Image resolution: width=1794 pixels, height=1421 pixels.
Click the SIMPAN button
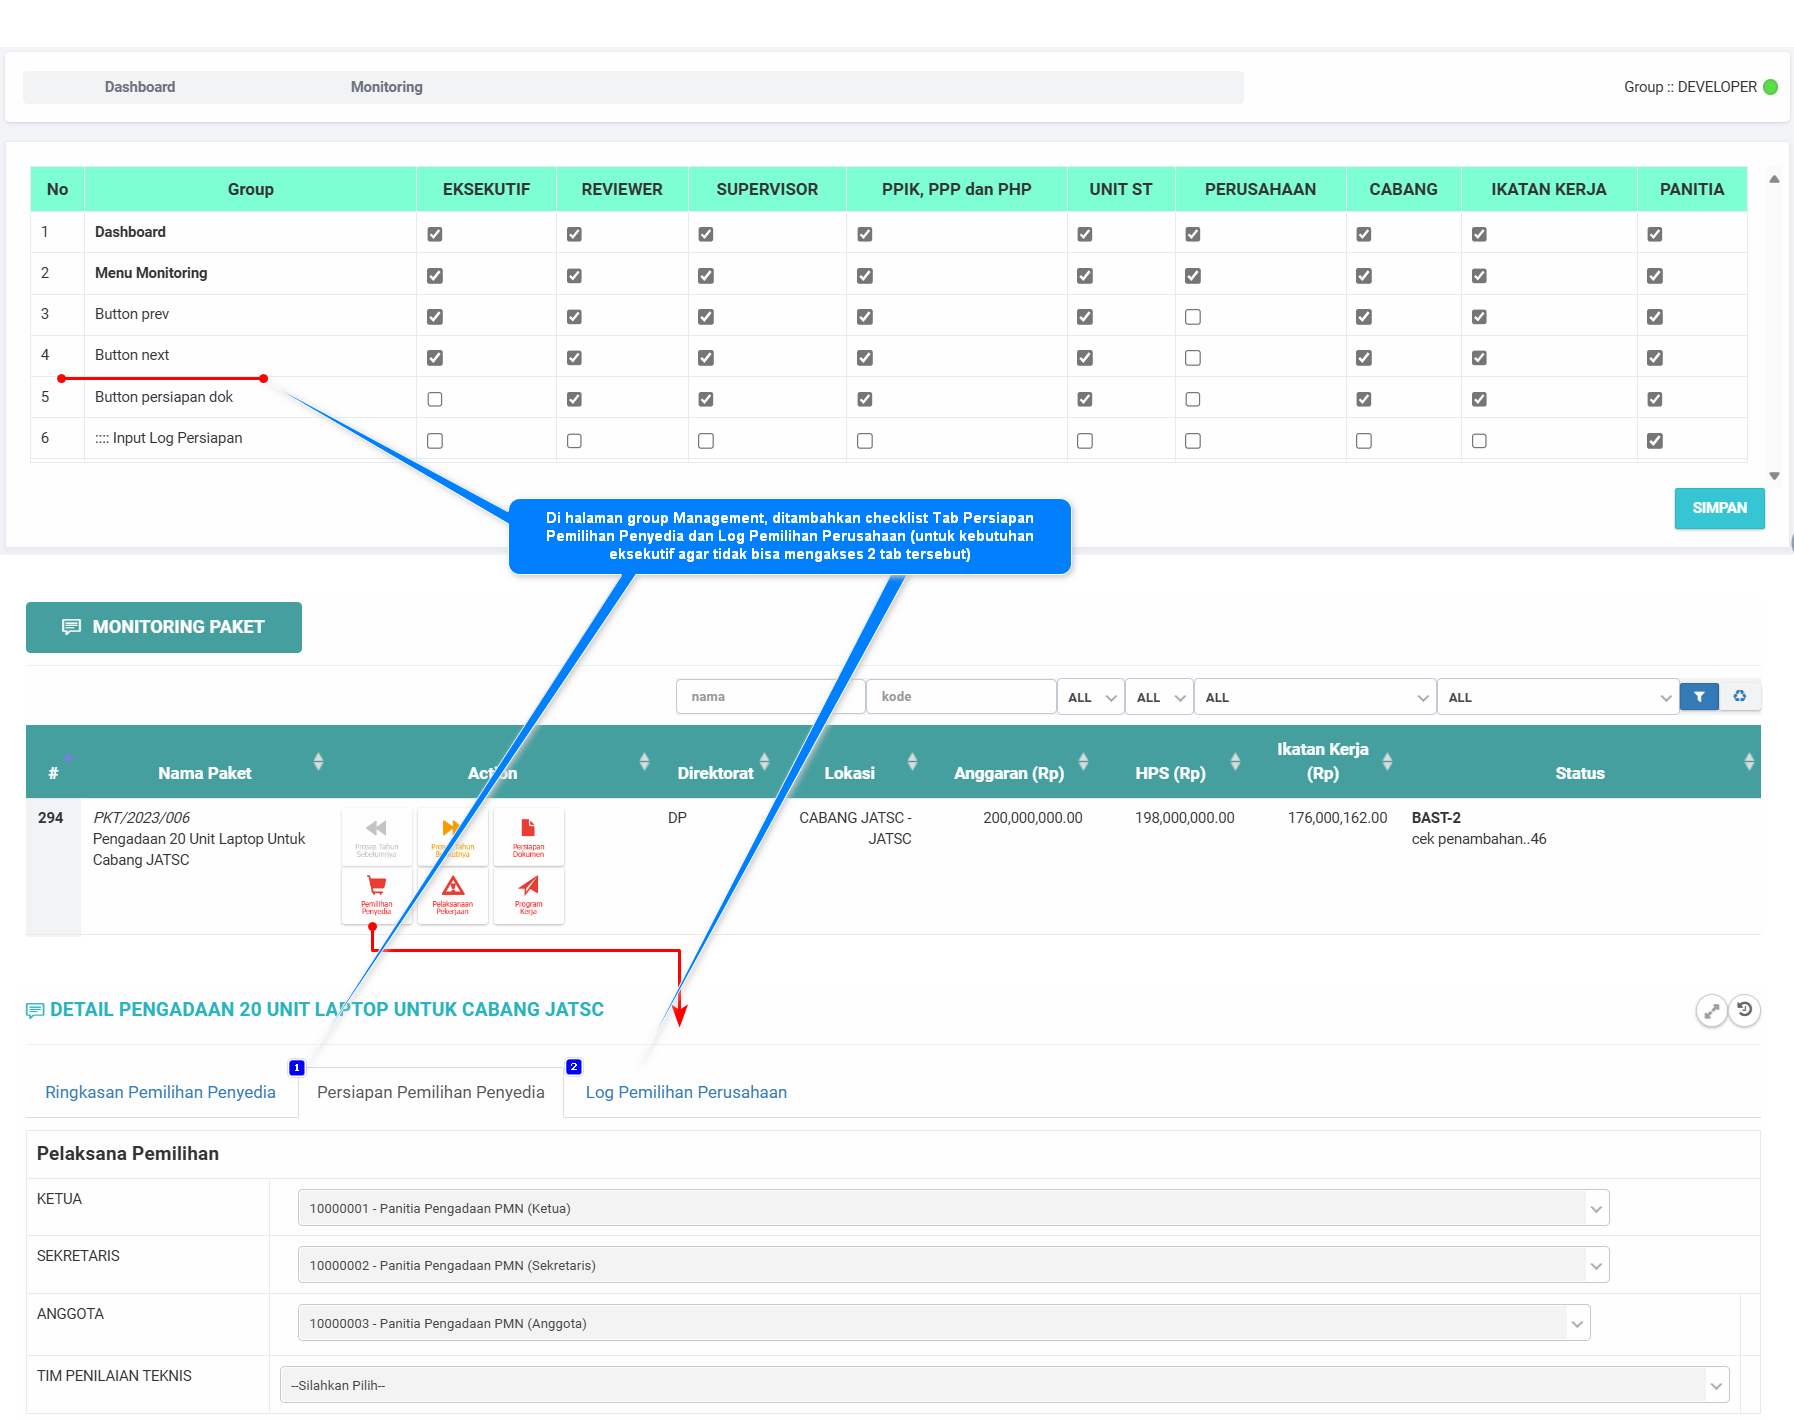pyautogui.click(x=1719, y=508)
